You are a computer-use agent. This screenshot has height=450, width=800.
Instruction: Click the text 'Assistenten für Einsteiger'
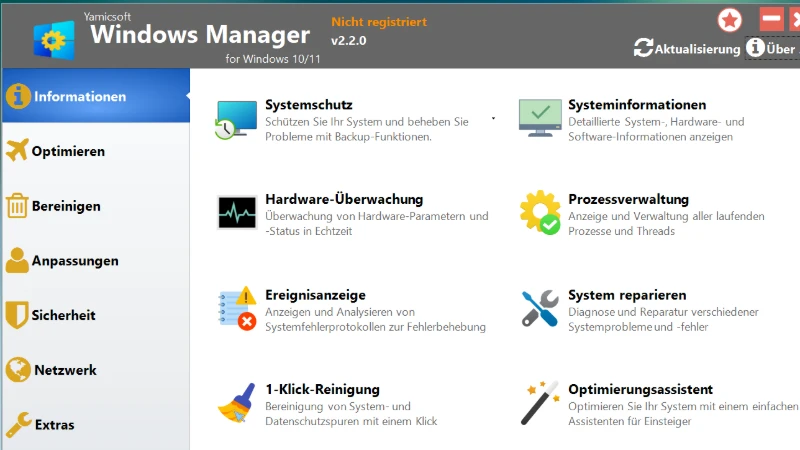click(x=630, y=421)
